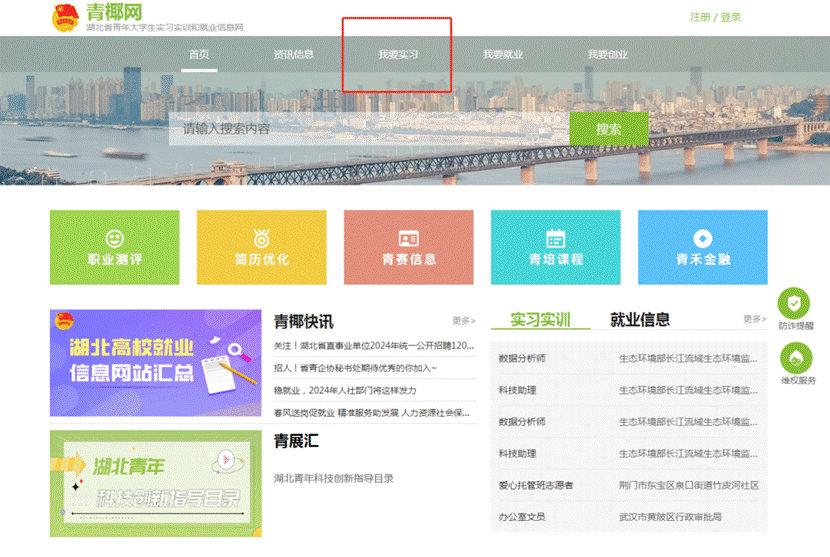
Task: Open news 春风送岗促就业 精准服务助发展
Action: [x=372, y=412]
